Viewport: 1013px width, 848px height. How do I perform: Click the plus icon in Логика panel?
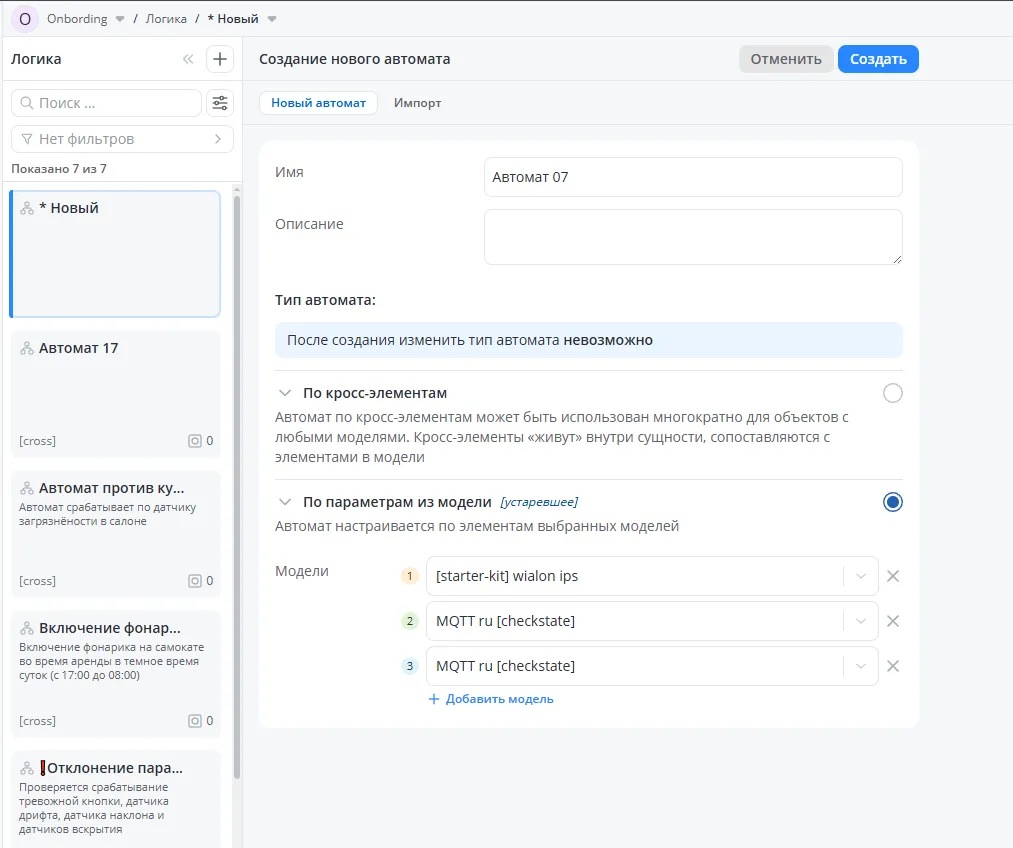[x=220, y=59]
